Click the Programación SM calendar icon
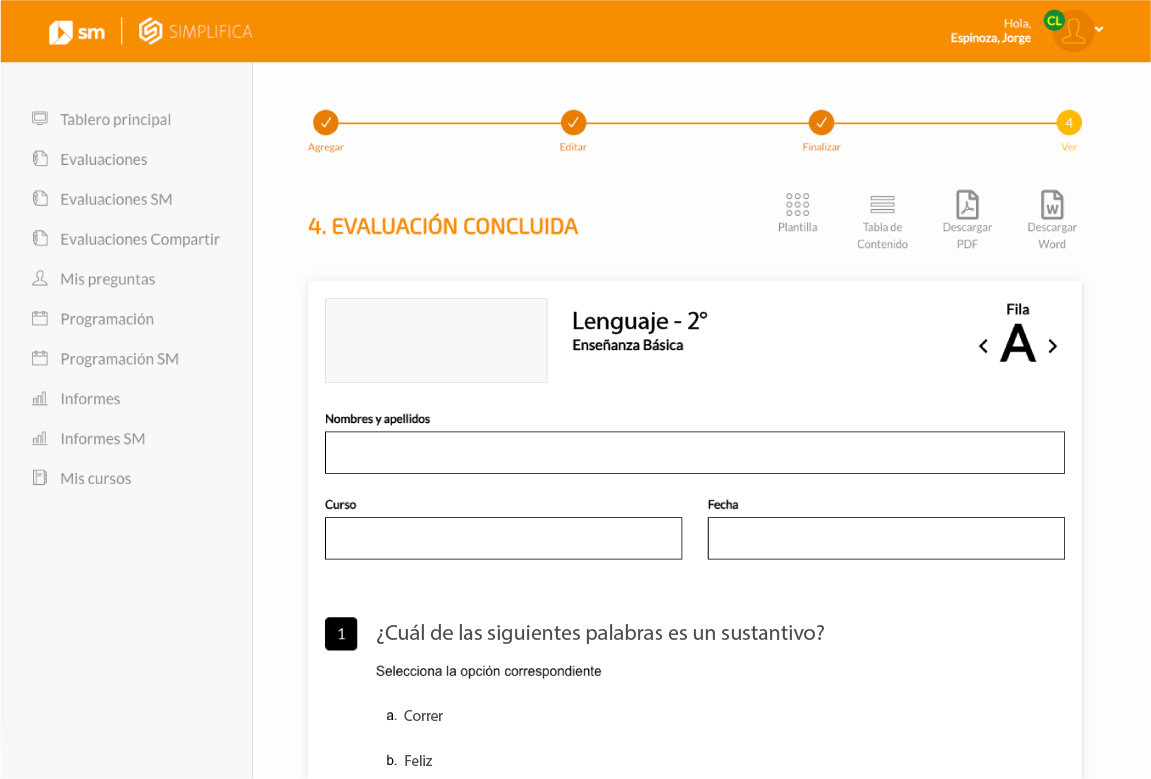The width and height of the screenshot is (1151, 779). pyautogui.click(x=40, y=358)
